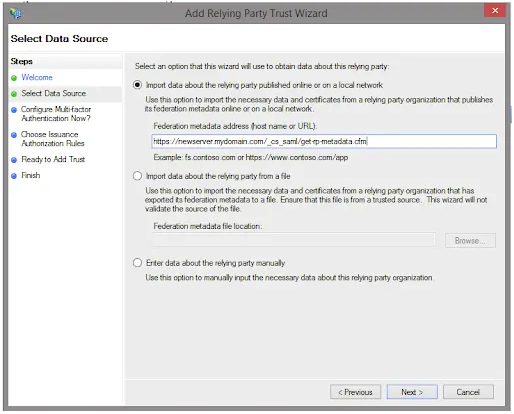514x414 pixels.
Task: Close the Add Relying Party Trust Wizard
Action: coord(495,10)
